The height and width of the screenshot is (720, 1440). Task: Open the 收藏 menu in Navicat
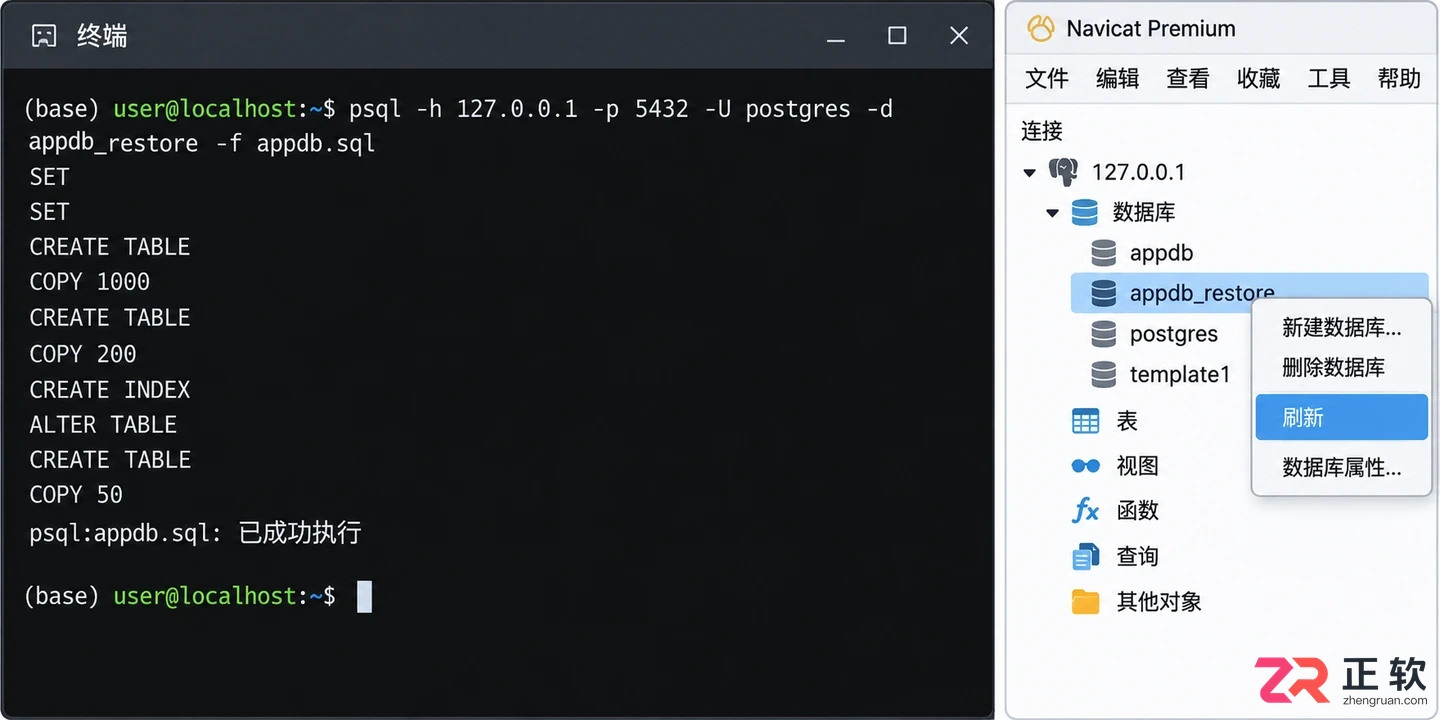click(x=1258, y=79)
